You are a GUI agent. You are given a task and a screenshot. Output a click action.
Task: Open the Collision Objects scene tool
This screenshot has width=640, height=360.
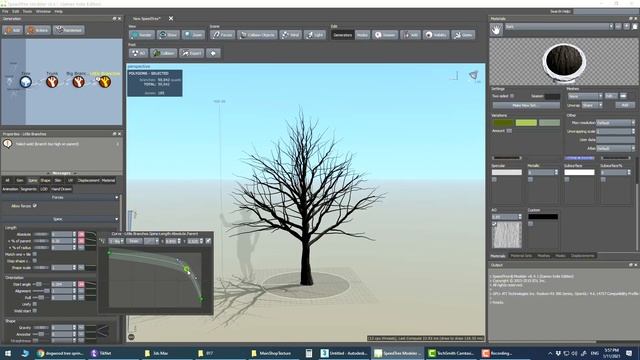click(257, 35)
